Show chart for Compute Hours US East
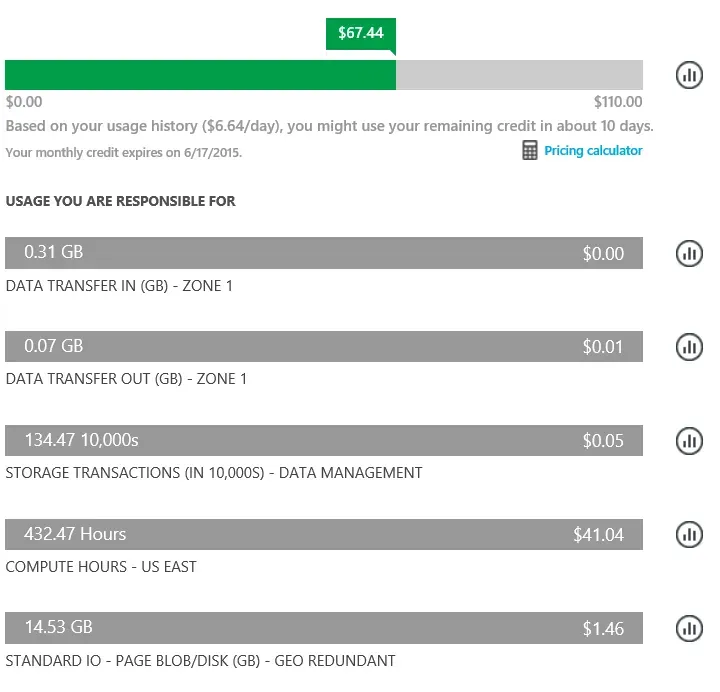Screen dimensions: 720x692 [689, 534]
